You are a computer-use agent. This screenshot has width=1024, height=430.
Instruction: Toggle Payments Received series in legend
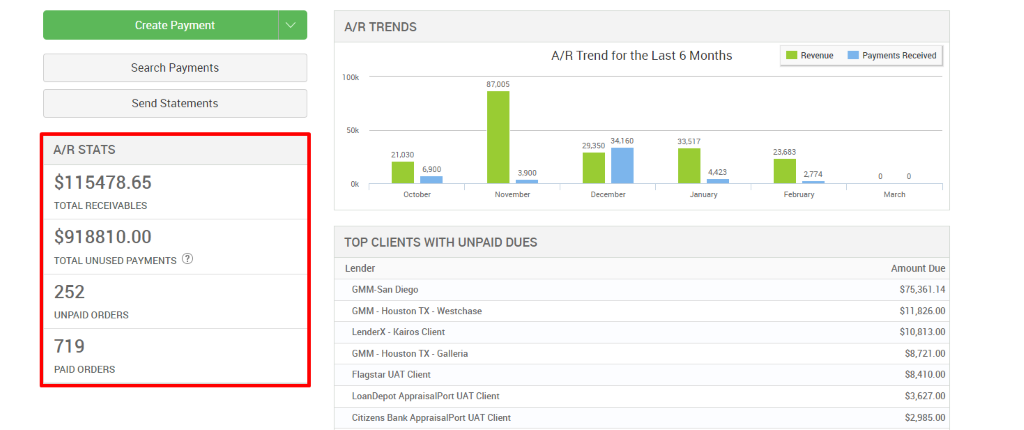pos(892,56)
